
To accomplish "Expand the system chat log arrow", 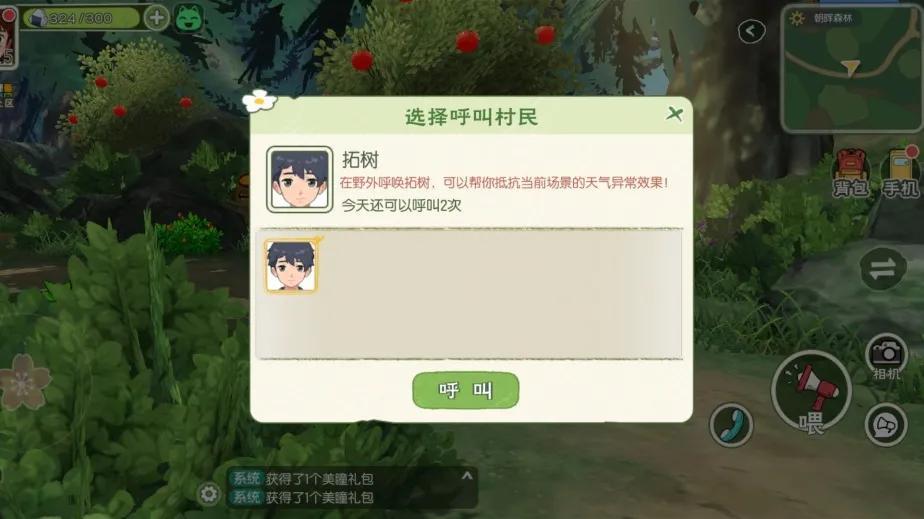I will point(467,475).
